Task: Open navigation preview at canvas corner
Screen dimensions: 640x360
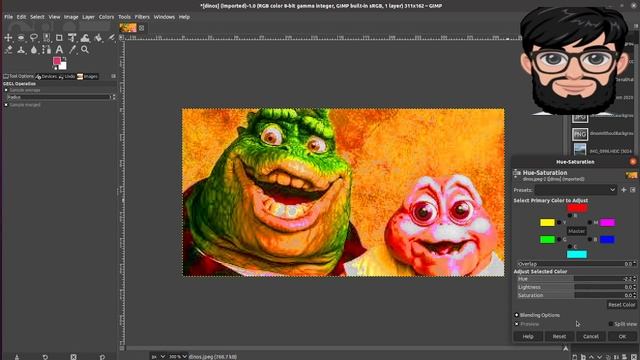Action: [565, 348]
